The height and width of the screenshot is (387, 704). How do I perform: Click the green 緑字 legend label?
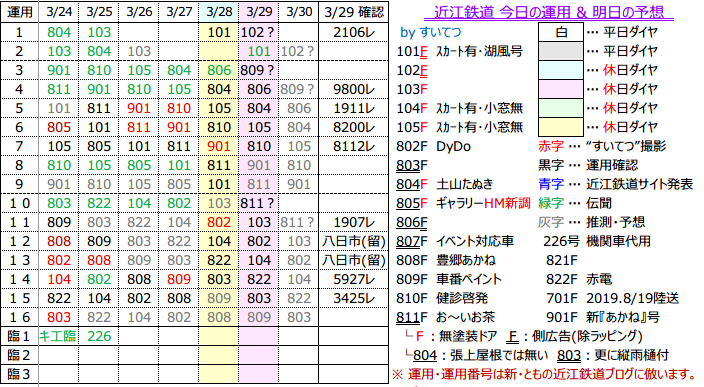pyautogui.click(x=551, y=203)
